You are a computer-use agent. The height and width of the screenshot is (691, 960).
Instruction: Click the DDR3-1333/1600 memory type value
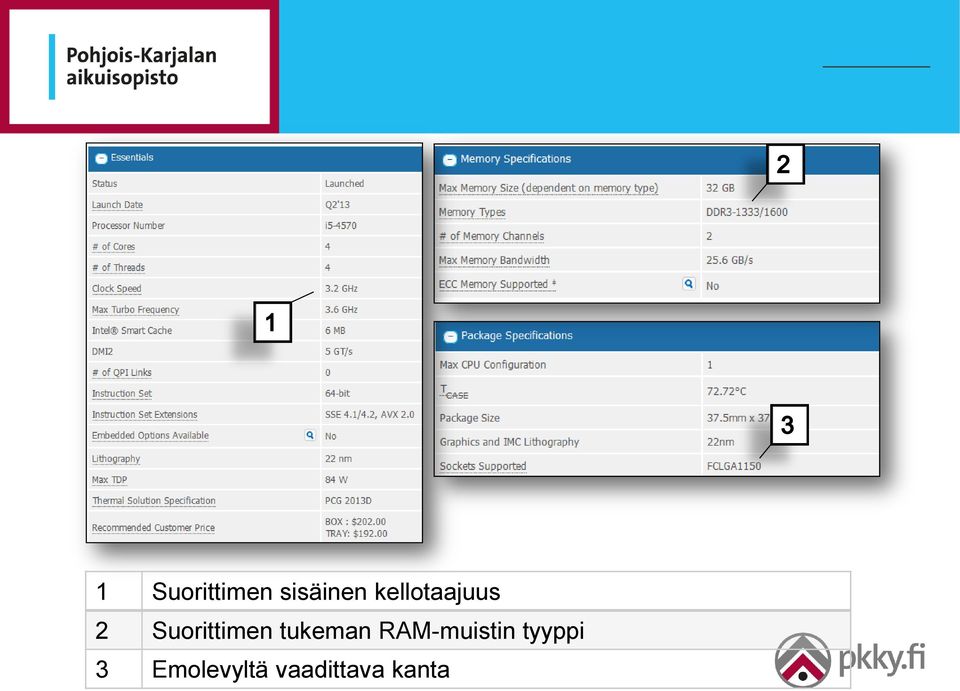click(x=747, y=212)
